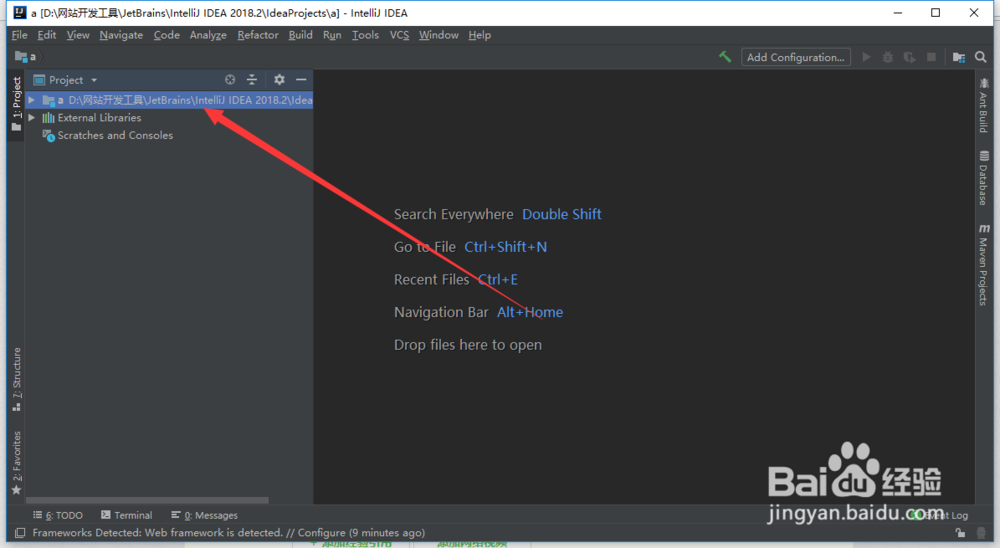Open the VCS menu

click(x=399, y=35)
